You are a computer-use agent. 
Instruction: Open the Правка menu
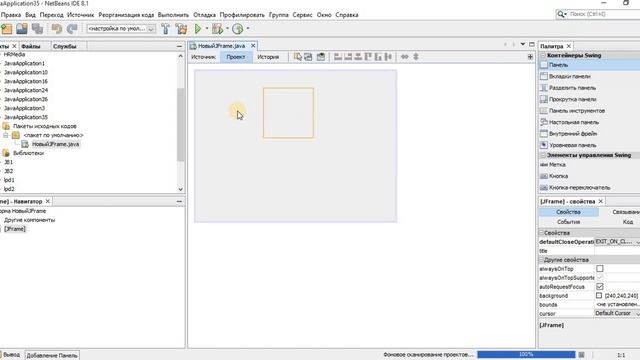11,15
